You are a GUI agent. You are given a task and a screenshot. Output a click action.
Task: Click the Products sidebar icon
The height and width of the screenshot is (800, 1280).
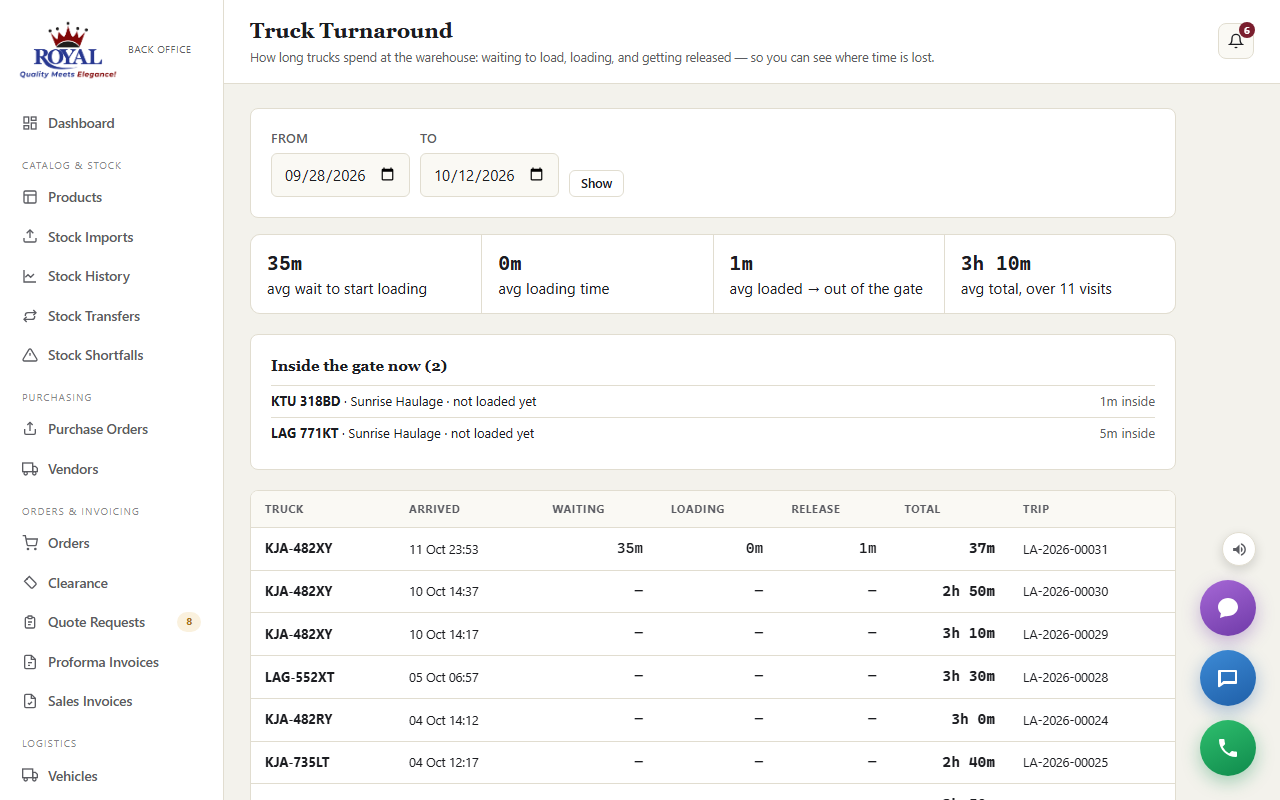30,197
